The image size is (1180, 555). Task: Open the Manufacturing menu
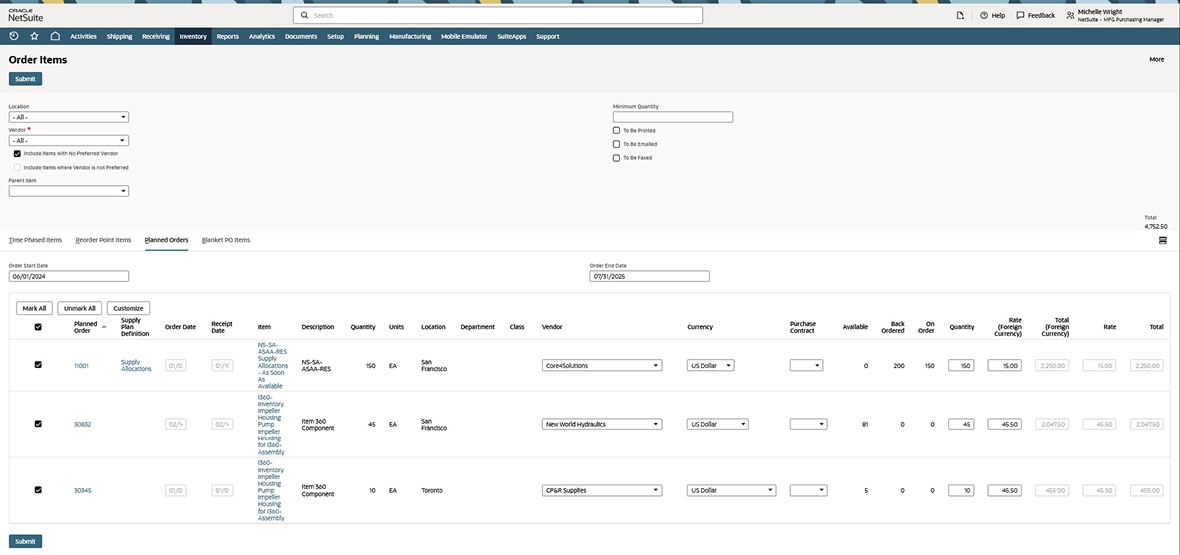click(410, 36)
